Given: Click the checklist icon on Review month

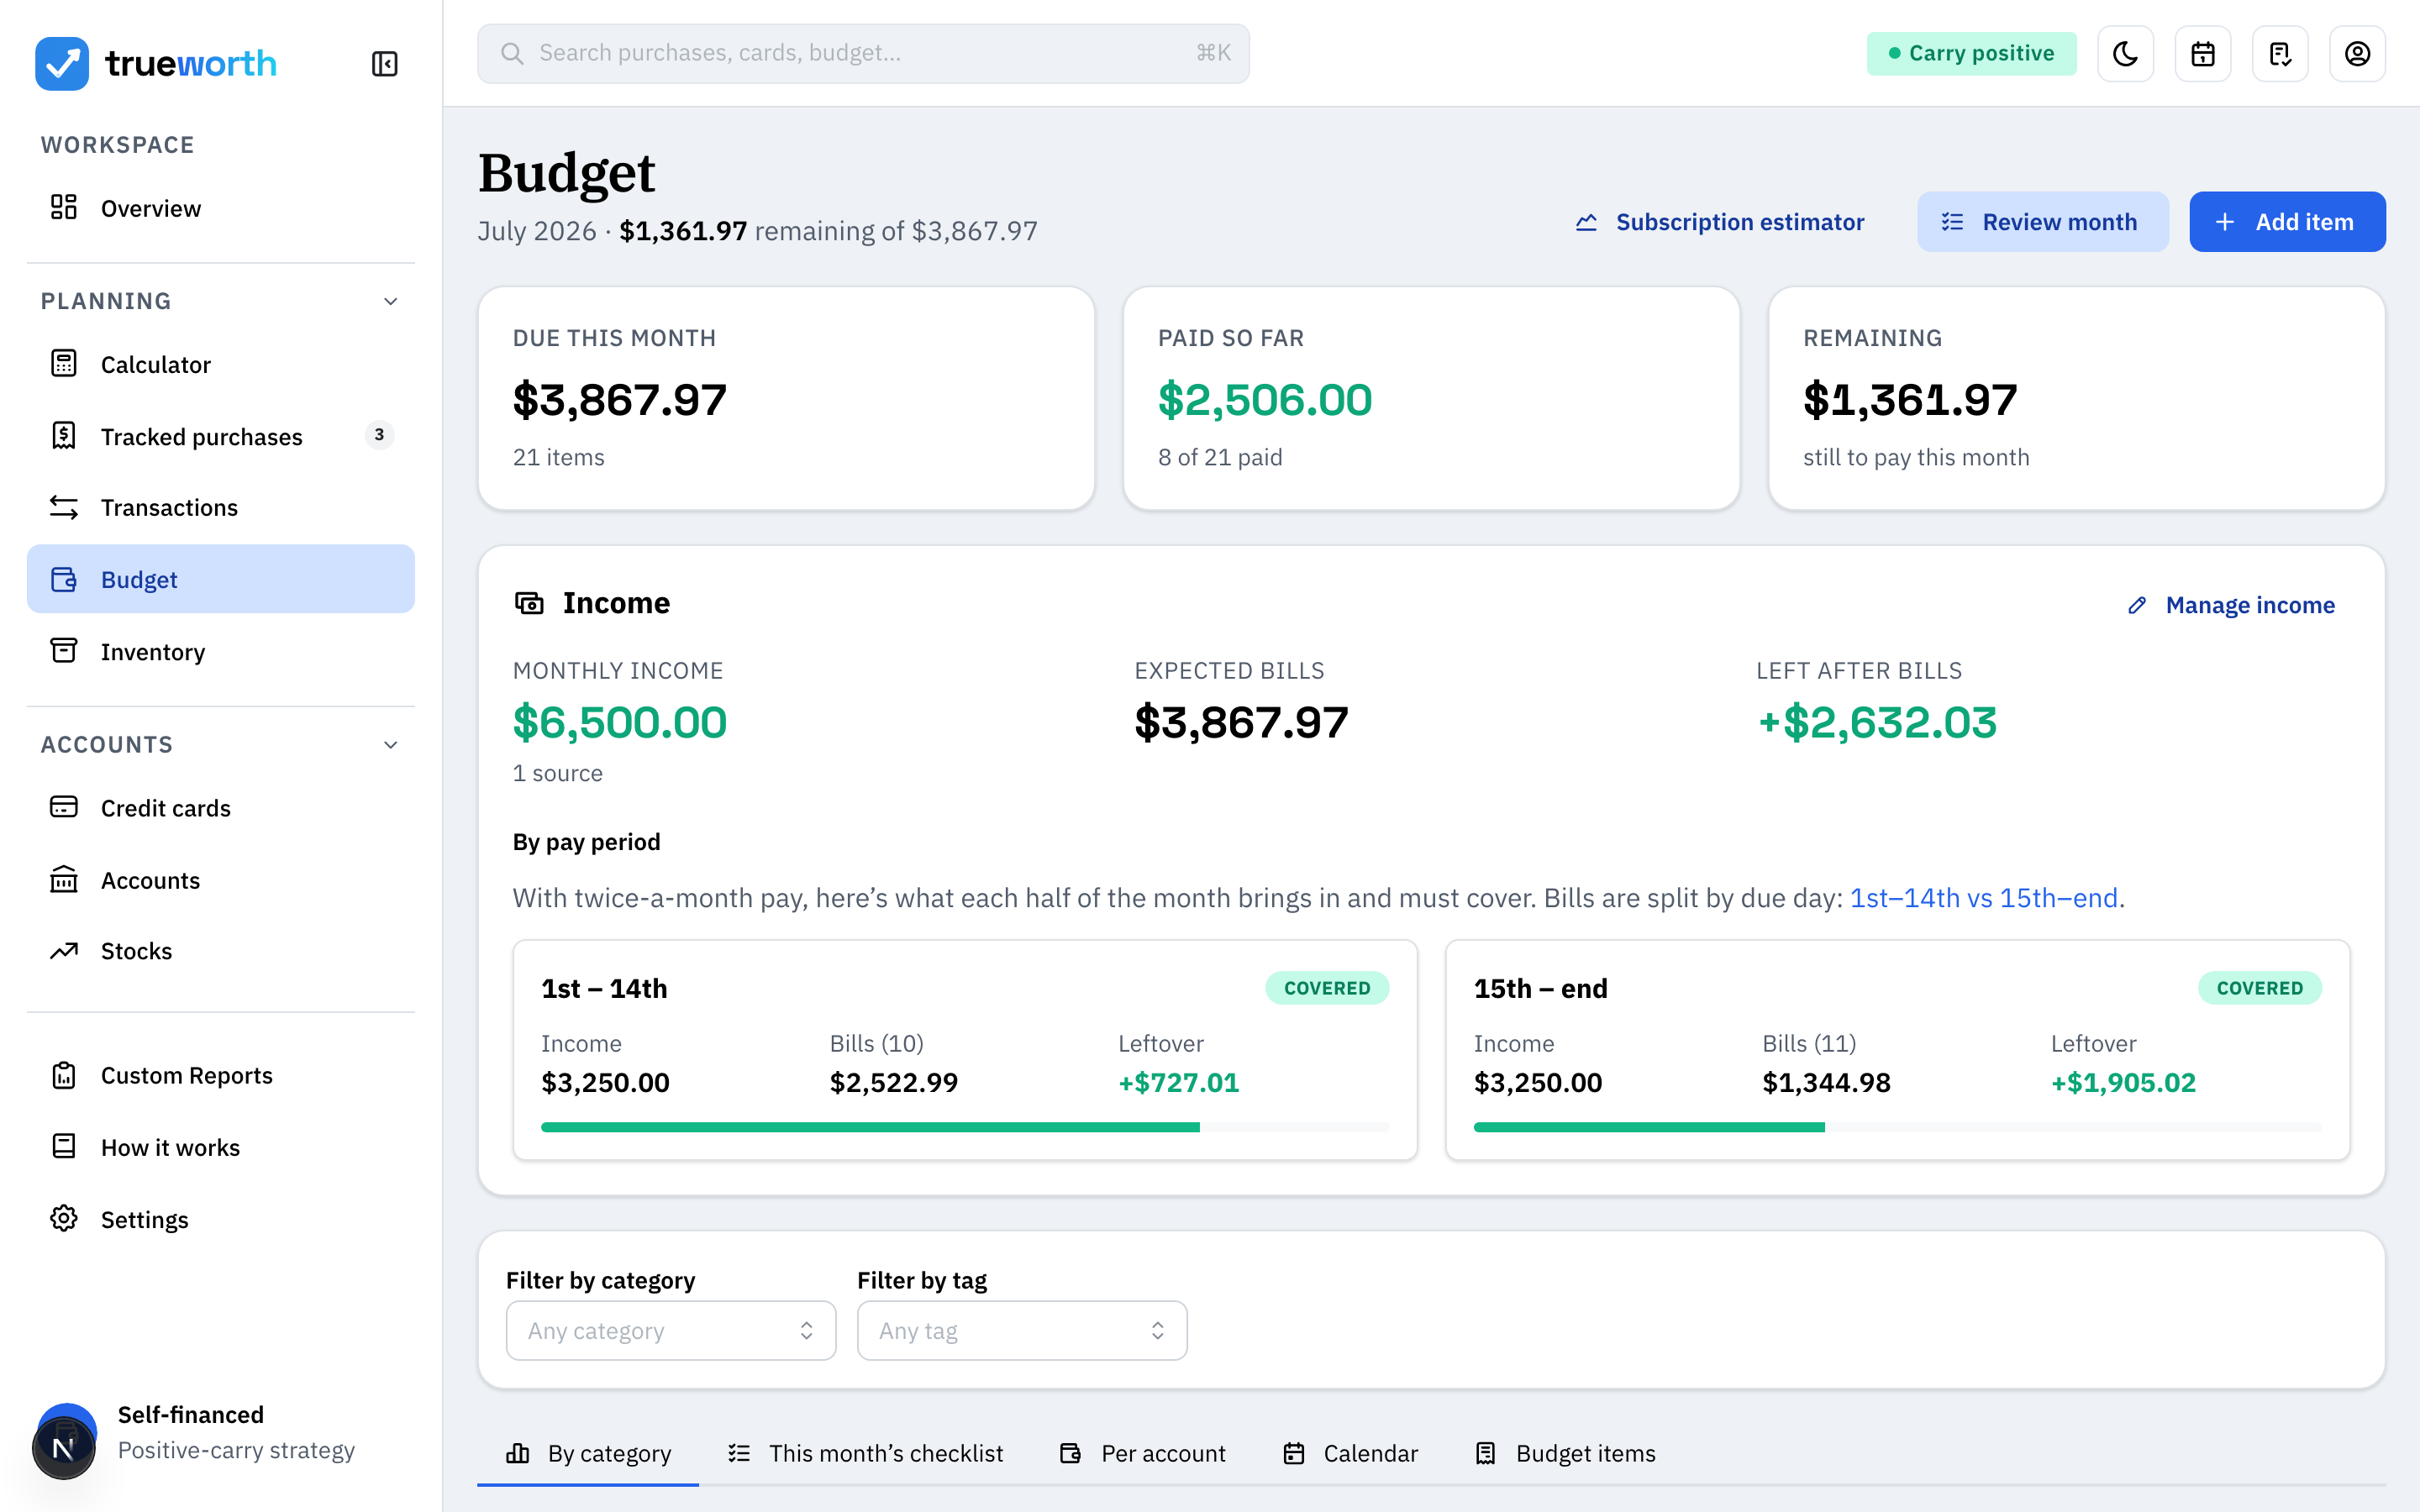Looking at the screenshot, I should coord(1952,222).
